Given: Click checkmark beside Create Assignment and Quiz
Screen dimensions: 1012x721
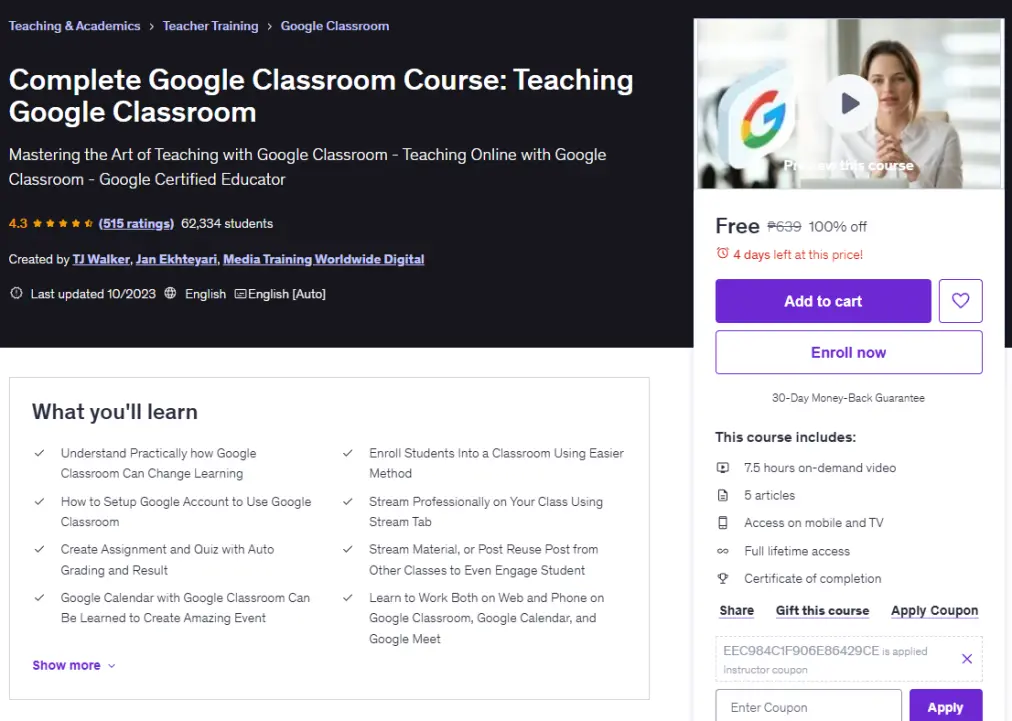Looking at the screenshot, I should pos(39,550).
